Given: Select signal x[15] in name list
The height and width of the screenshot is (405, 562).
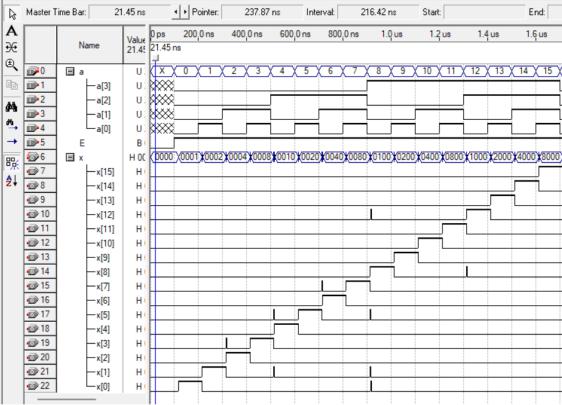Looking at the screenshot, I should pos(105,172).
